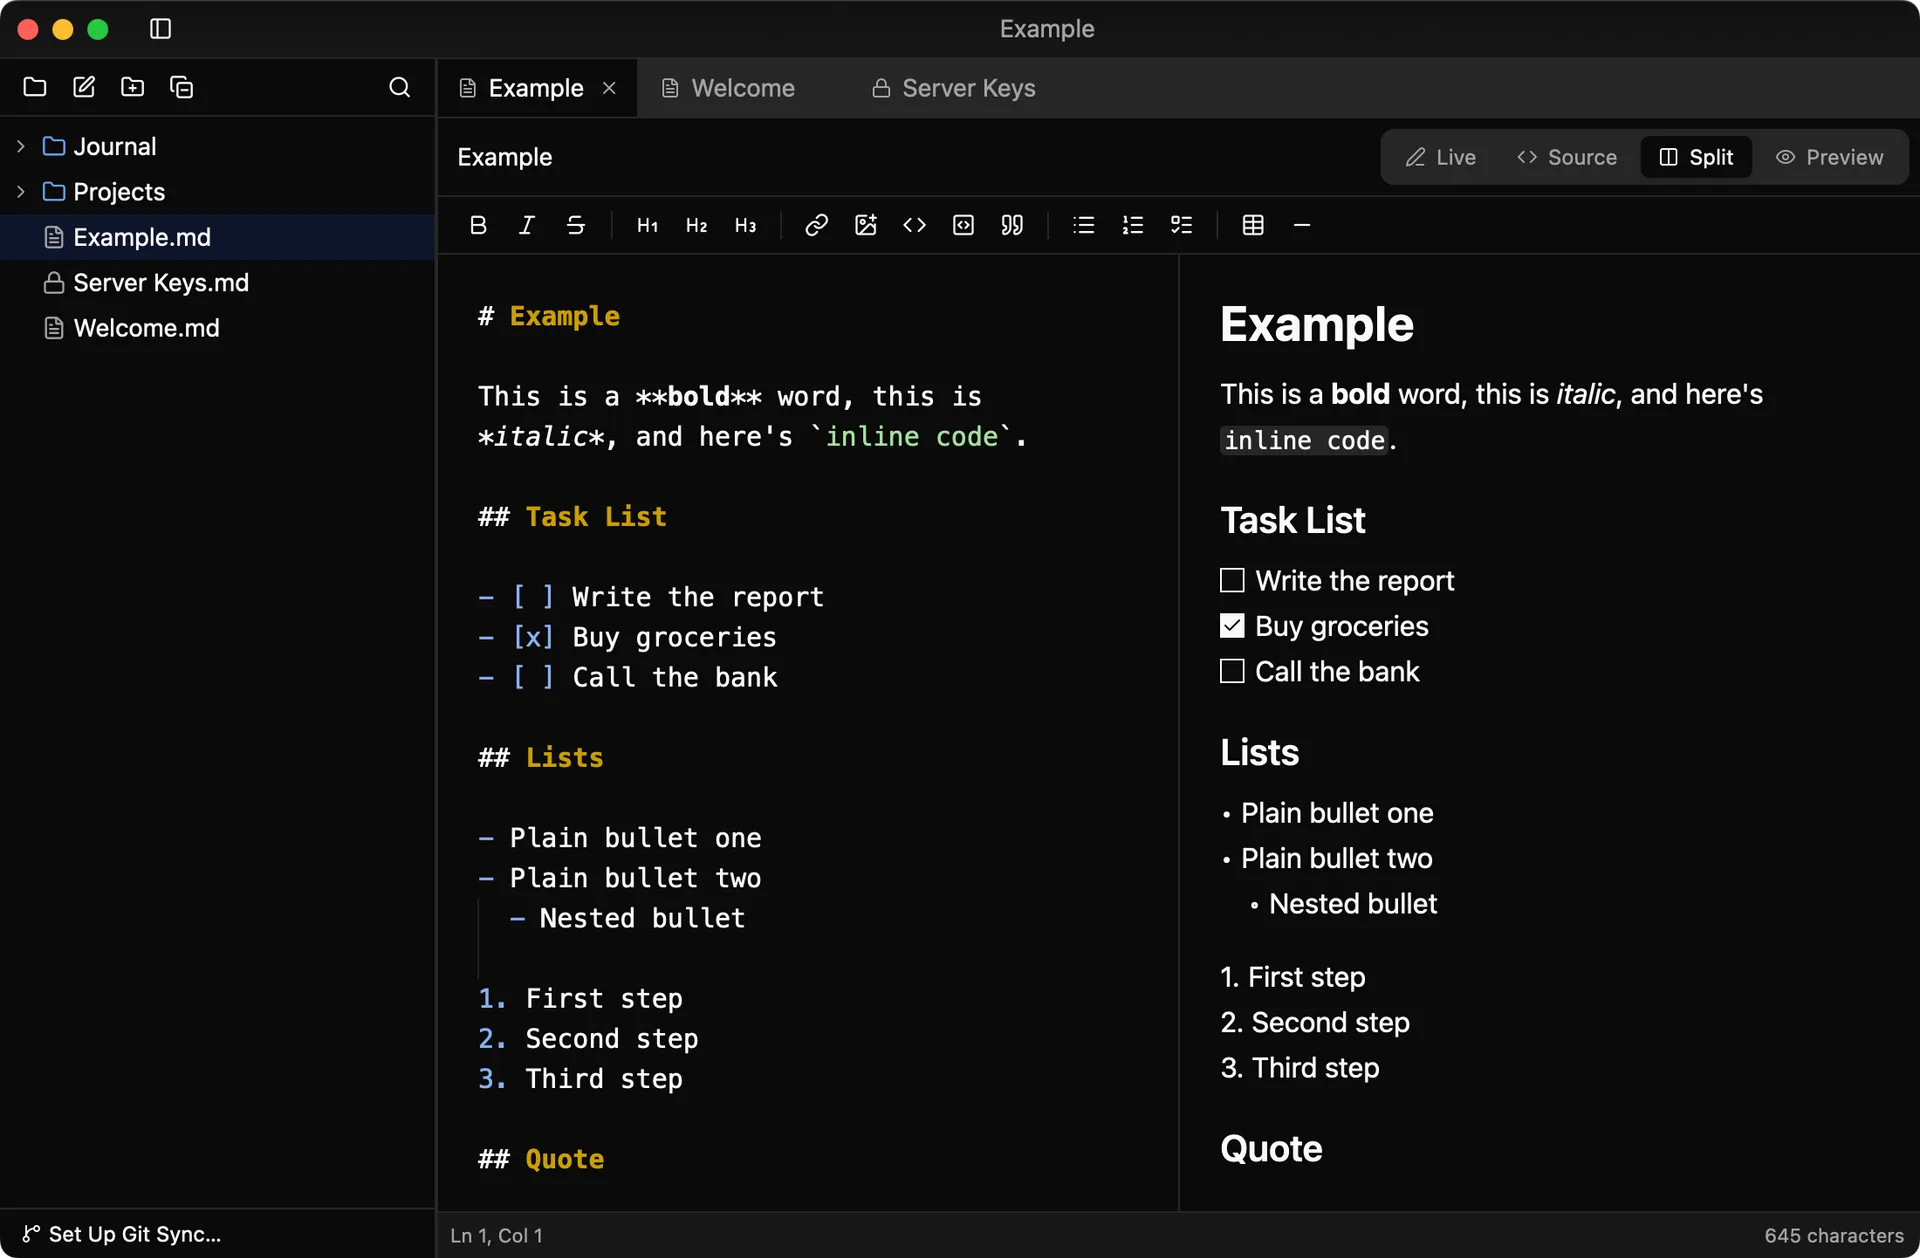Open Welcome.md in the file tree
1920x1258 pixels.
click(x=218, y=328)
